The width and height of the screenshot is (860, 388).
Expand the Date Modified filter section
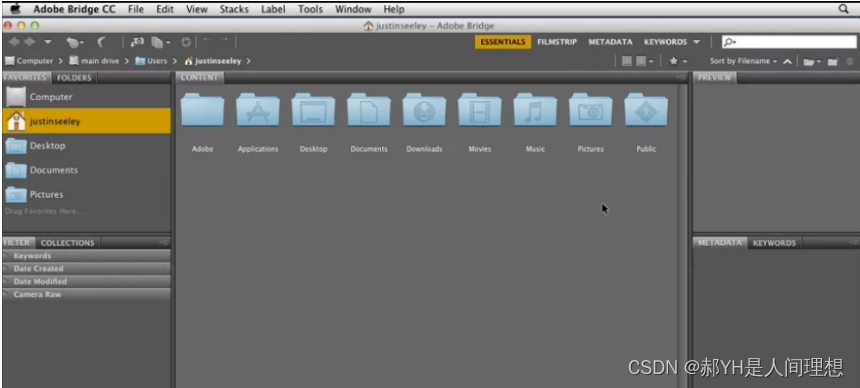point(86,282)
